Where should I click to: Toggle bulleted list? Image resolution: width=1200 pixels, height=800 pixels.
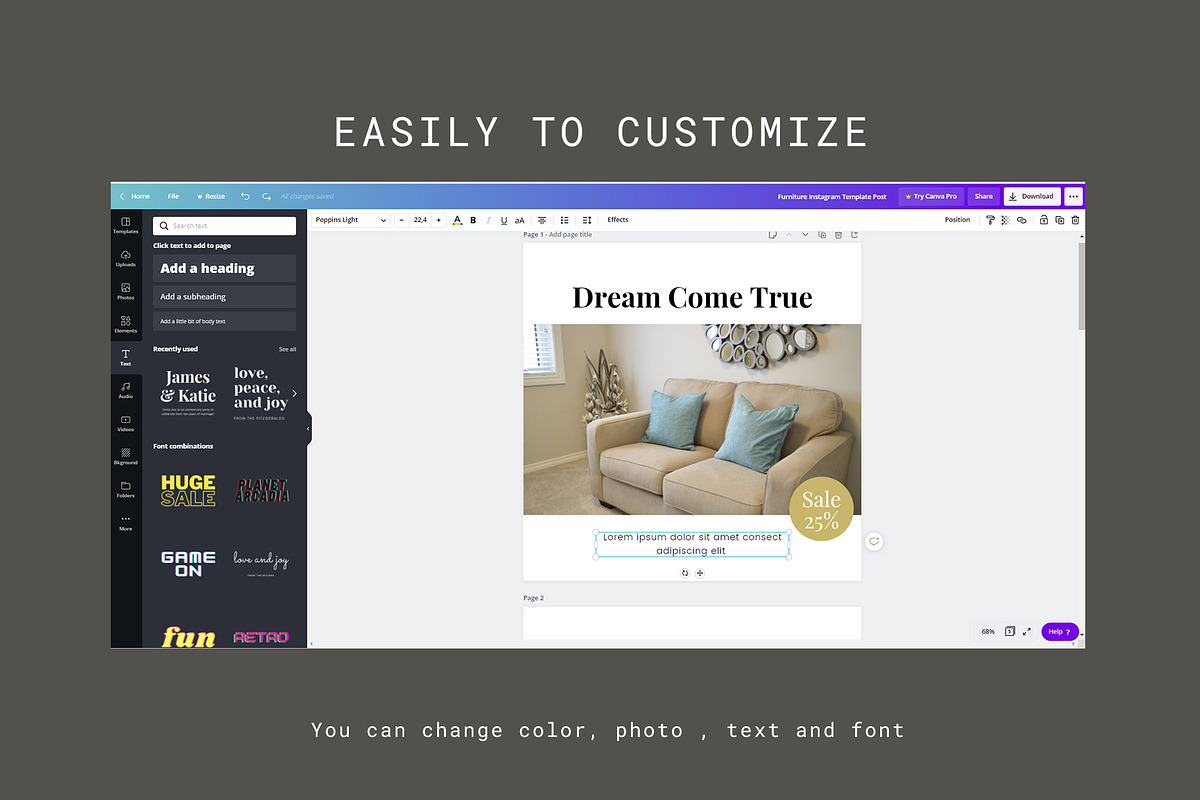(x=565, y=220)
